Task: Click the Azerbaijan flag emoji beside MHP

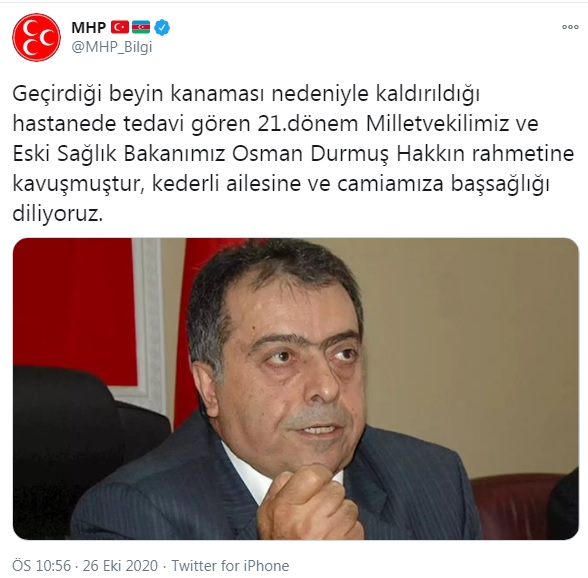Action: tap(141, 27)
